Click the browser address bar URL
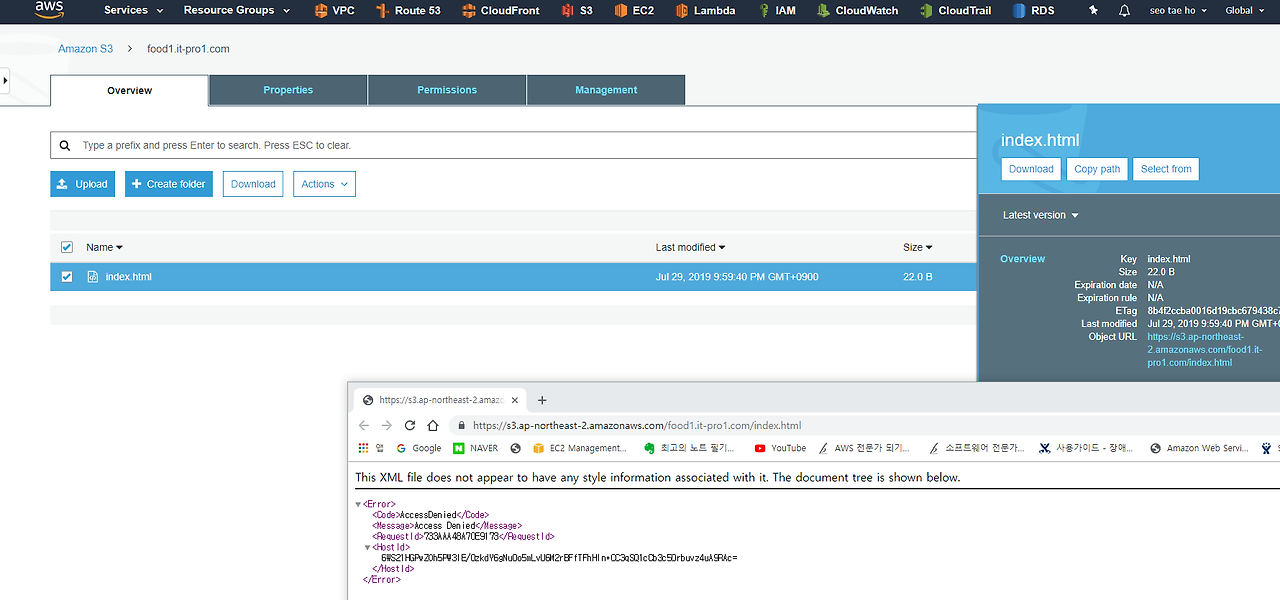This screenshot has width=1280, height=600. pos(637,425)
